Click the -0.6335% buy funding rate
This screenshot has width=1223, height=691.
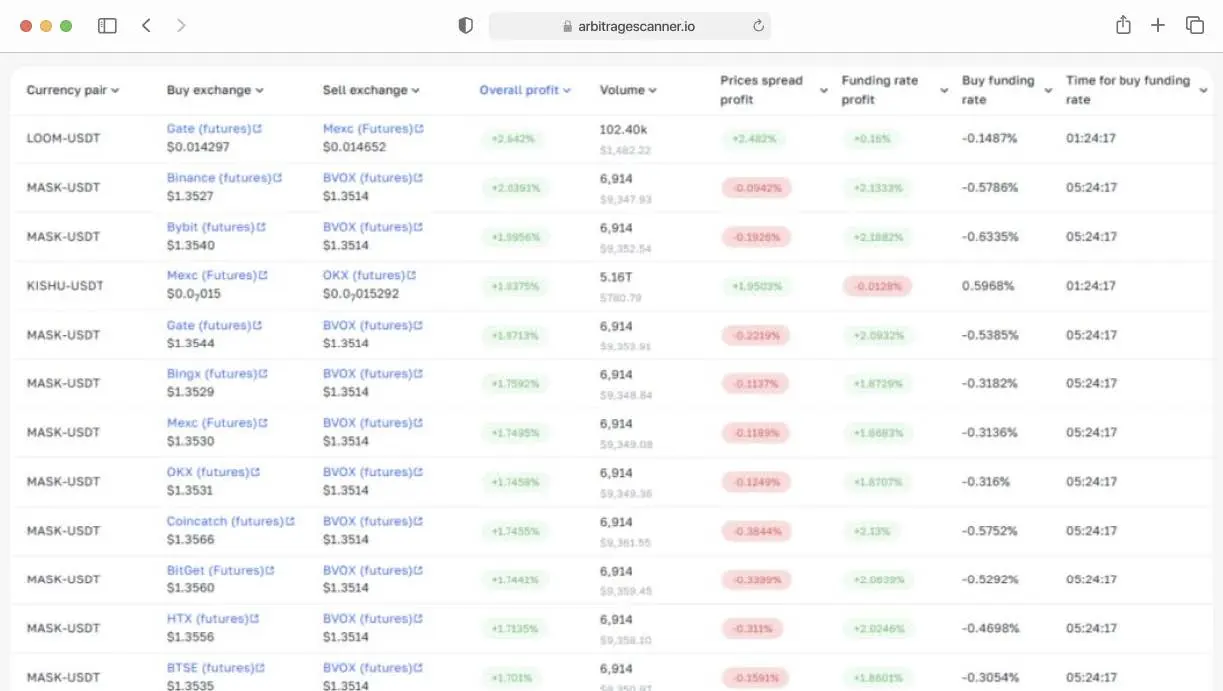click(990, 237)
